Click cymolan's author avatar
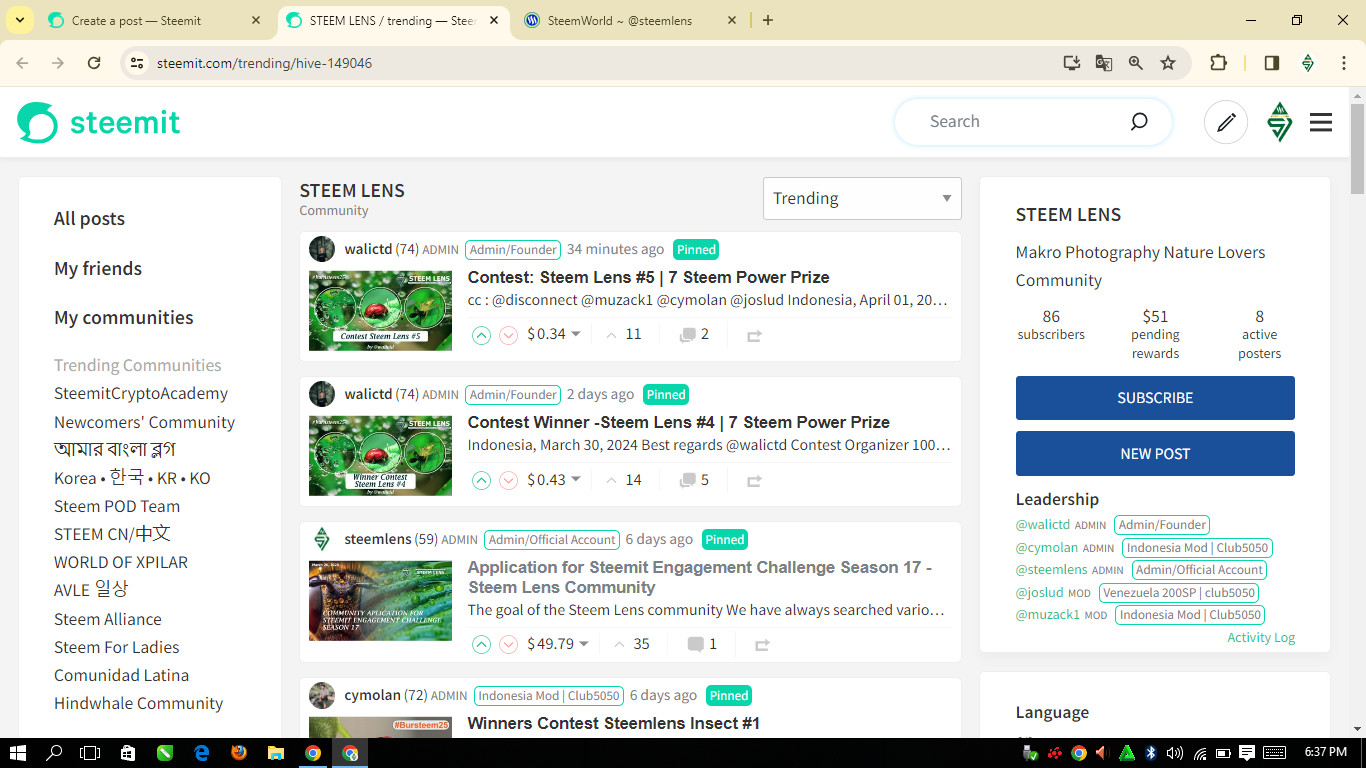Viewport: 1366px width, 768px height. tap(322, 695)
